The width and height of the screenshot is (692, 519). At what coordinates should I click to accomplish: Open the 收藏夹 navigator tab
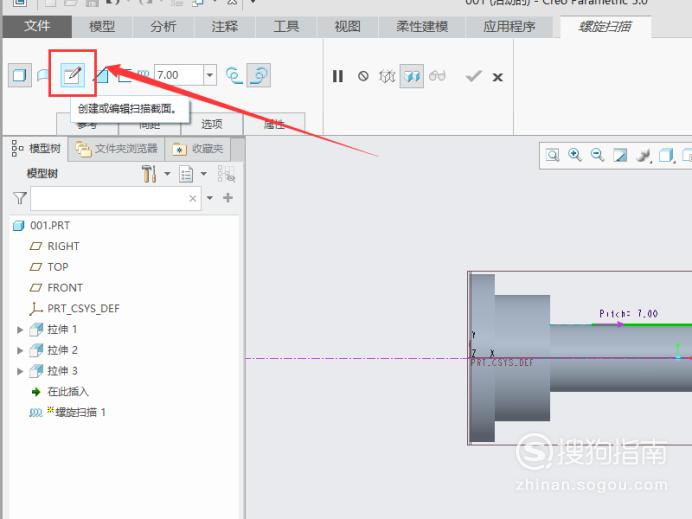tap(198, 149)
